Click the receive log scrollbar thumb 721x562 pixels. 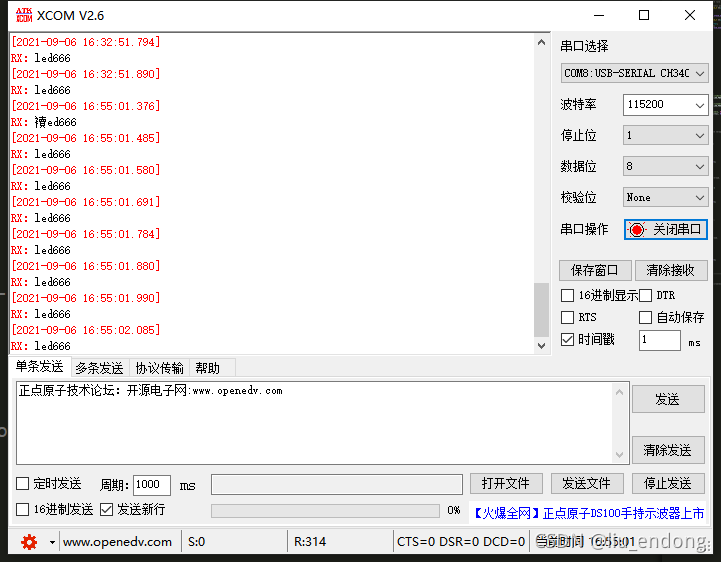pyautogui.click(x=542, y=310)
